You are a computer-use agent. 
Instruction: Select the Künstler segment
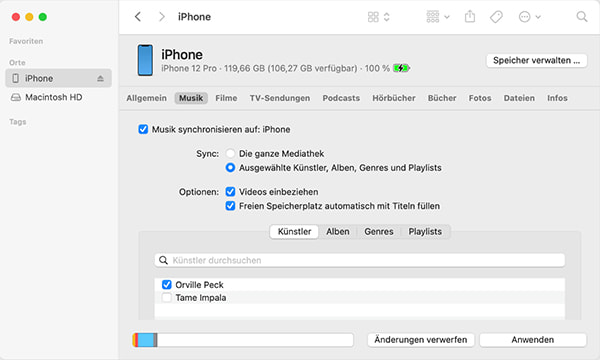point(294,232)
